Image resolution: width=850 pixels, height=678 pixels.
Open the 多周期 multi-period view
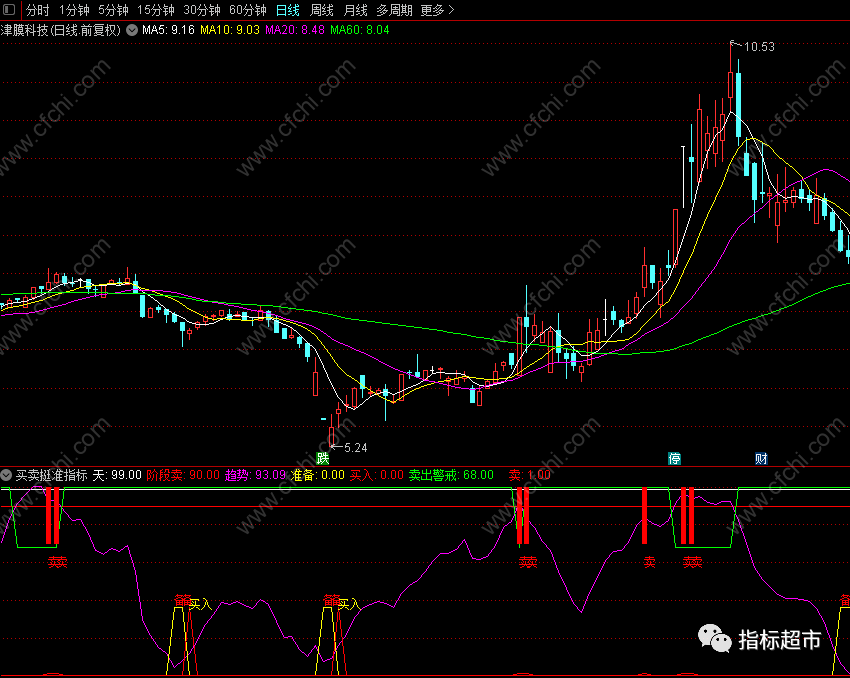[395, 10]
